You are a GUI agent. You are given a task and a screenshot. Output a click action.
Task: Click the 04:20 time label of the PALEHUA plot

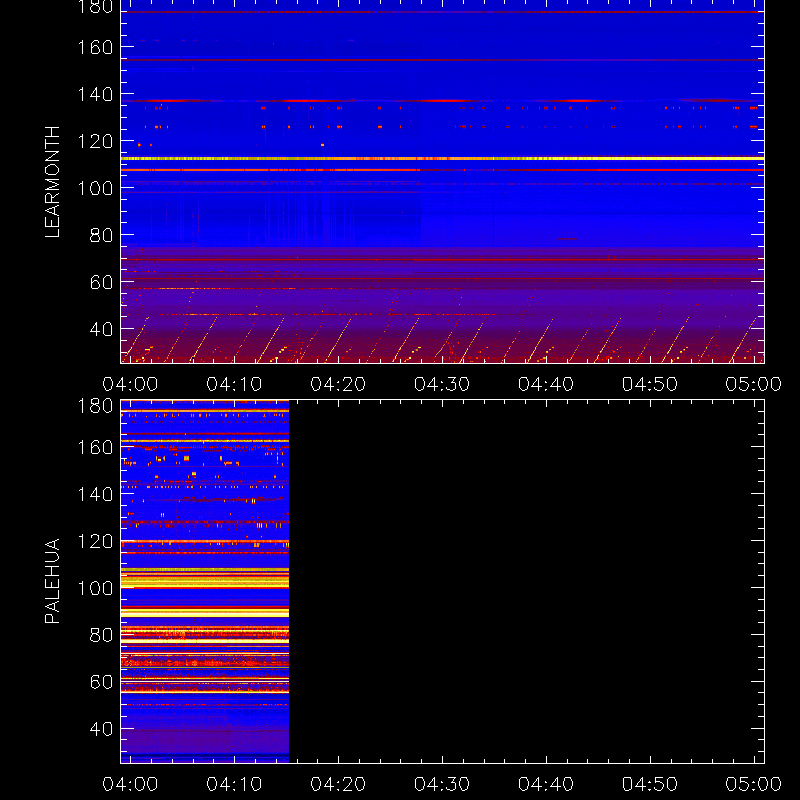coord(338,784)
